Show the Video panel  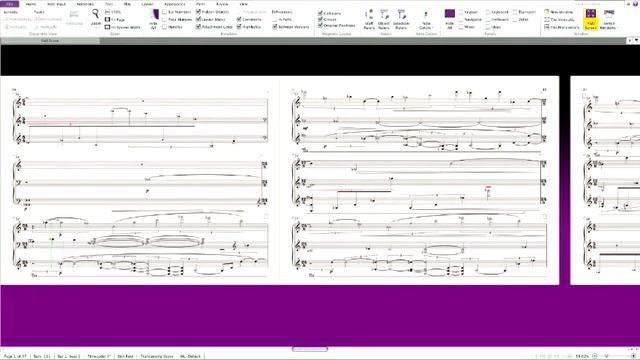pyautogui.click(x=520, y=20)
